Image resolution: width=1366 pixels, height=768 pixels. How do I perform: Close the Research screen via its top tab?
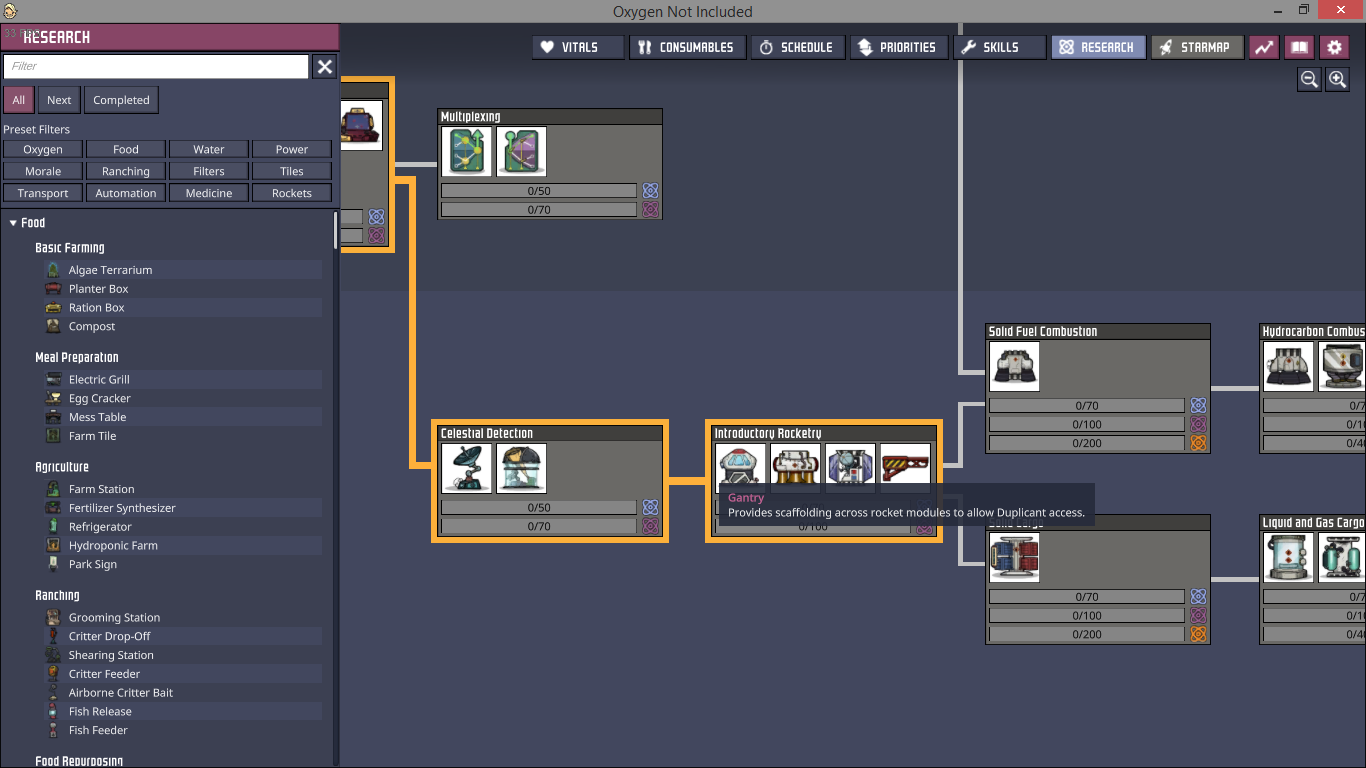[1098, 47]
